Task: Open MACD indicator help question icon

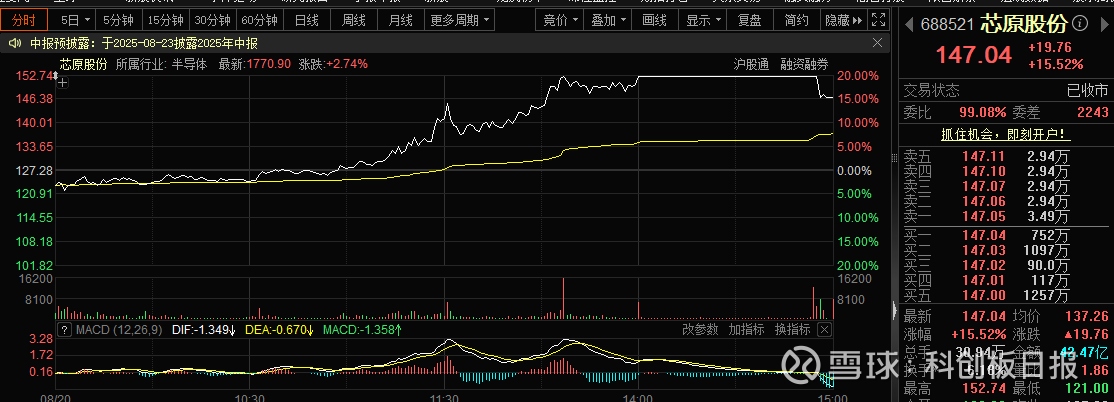Action: coord(65,330)
